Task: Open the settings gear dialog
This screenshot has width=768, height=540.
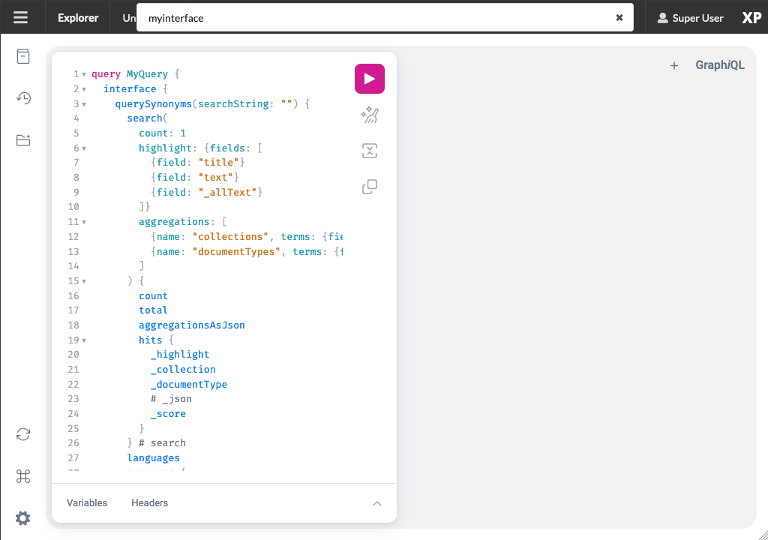Action: [x=23, y=518]
